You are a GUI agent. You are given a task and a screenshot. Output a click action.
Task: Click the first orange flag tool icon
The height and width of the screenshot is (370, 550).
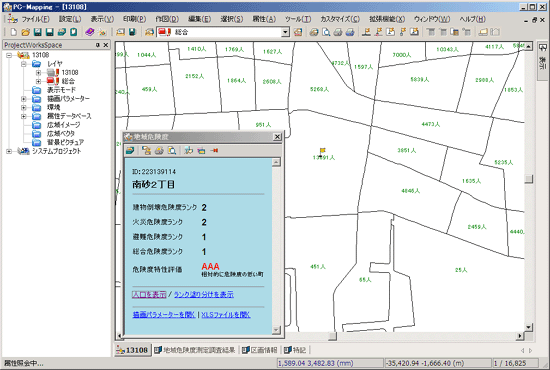(x=367, y=32)
